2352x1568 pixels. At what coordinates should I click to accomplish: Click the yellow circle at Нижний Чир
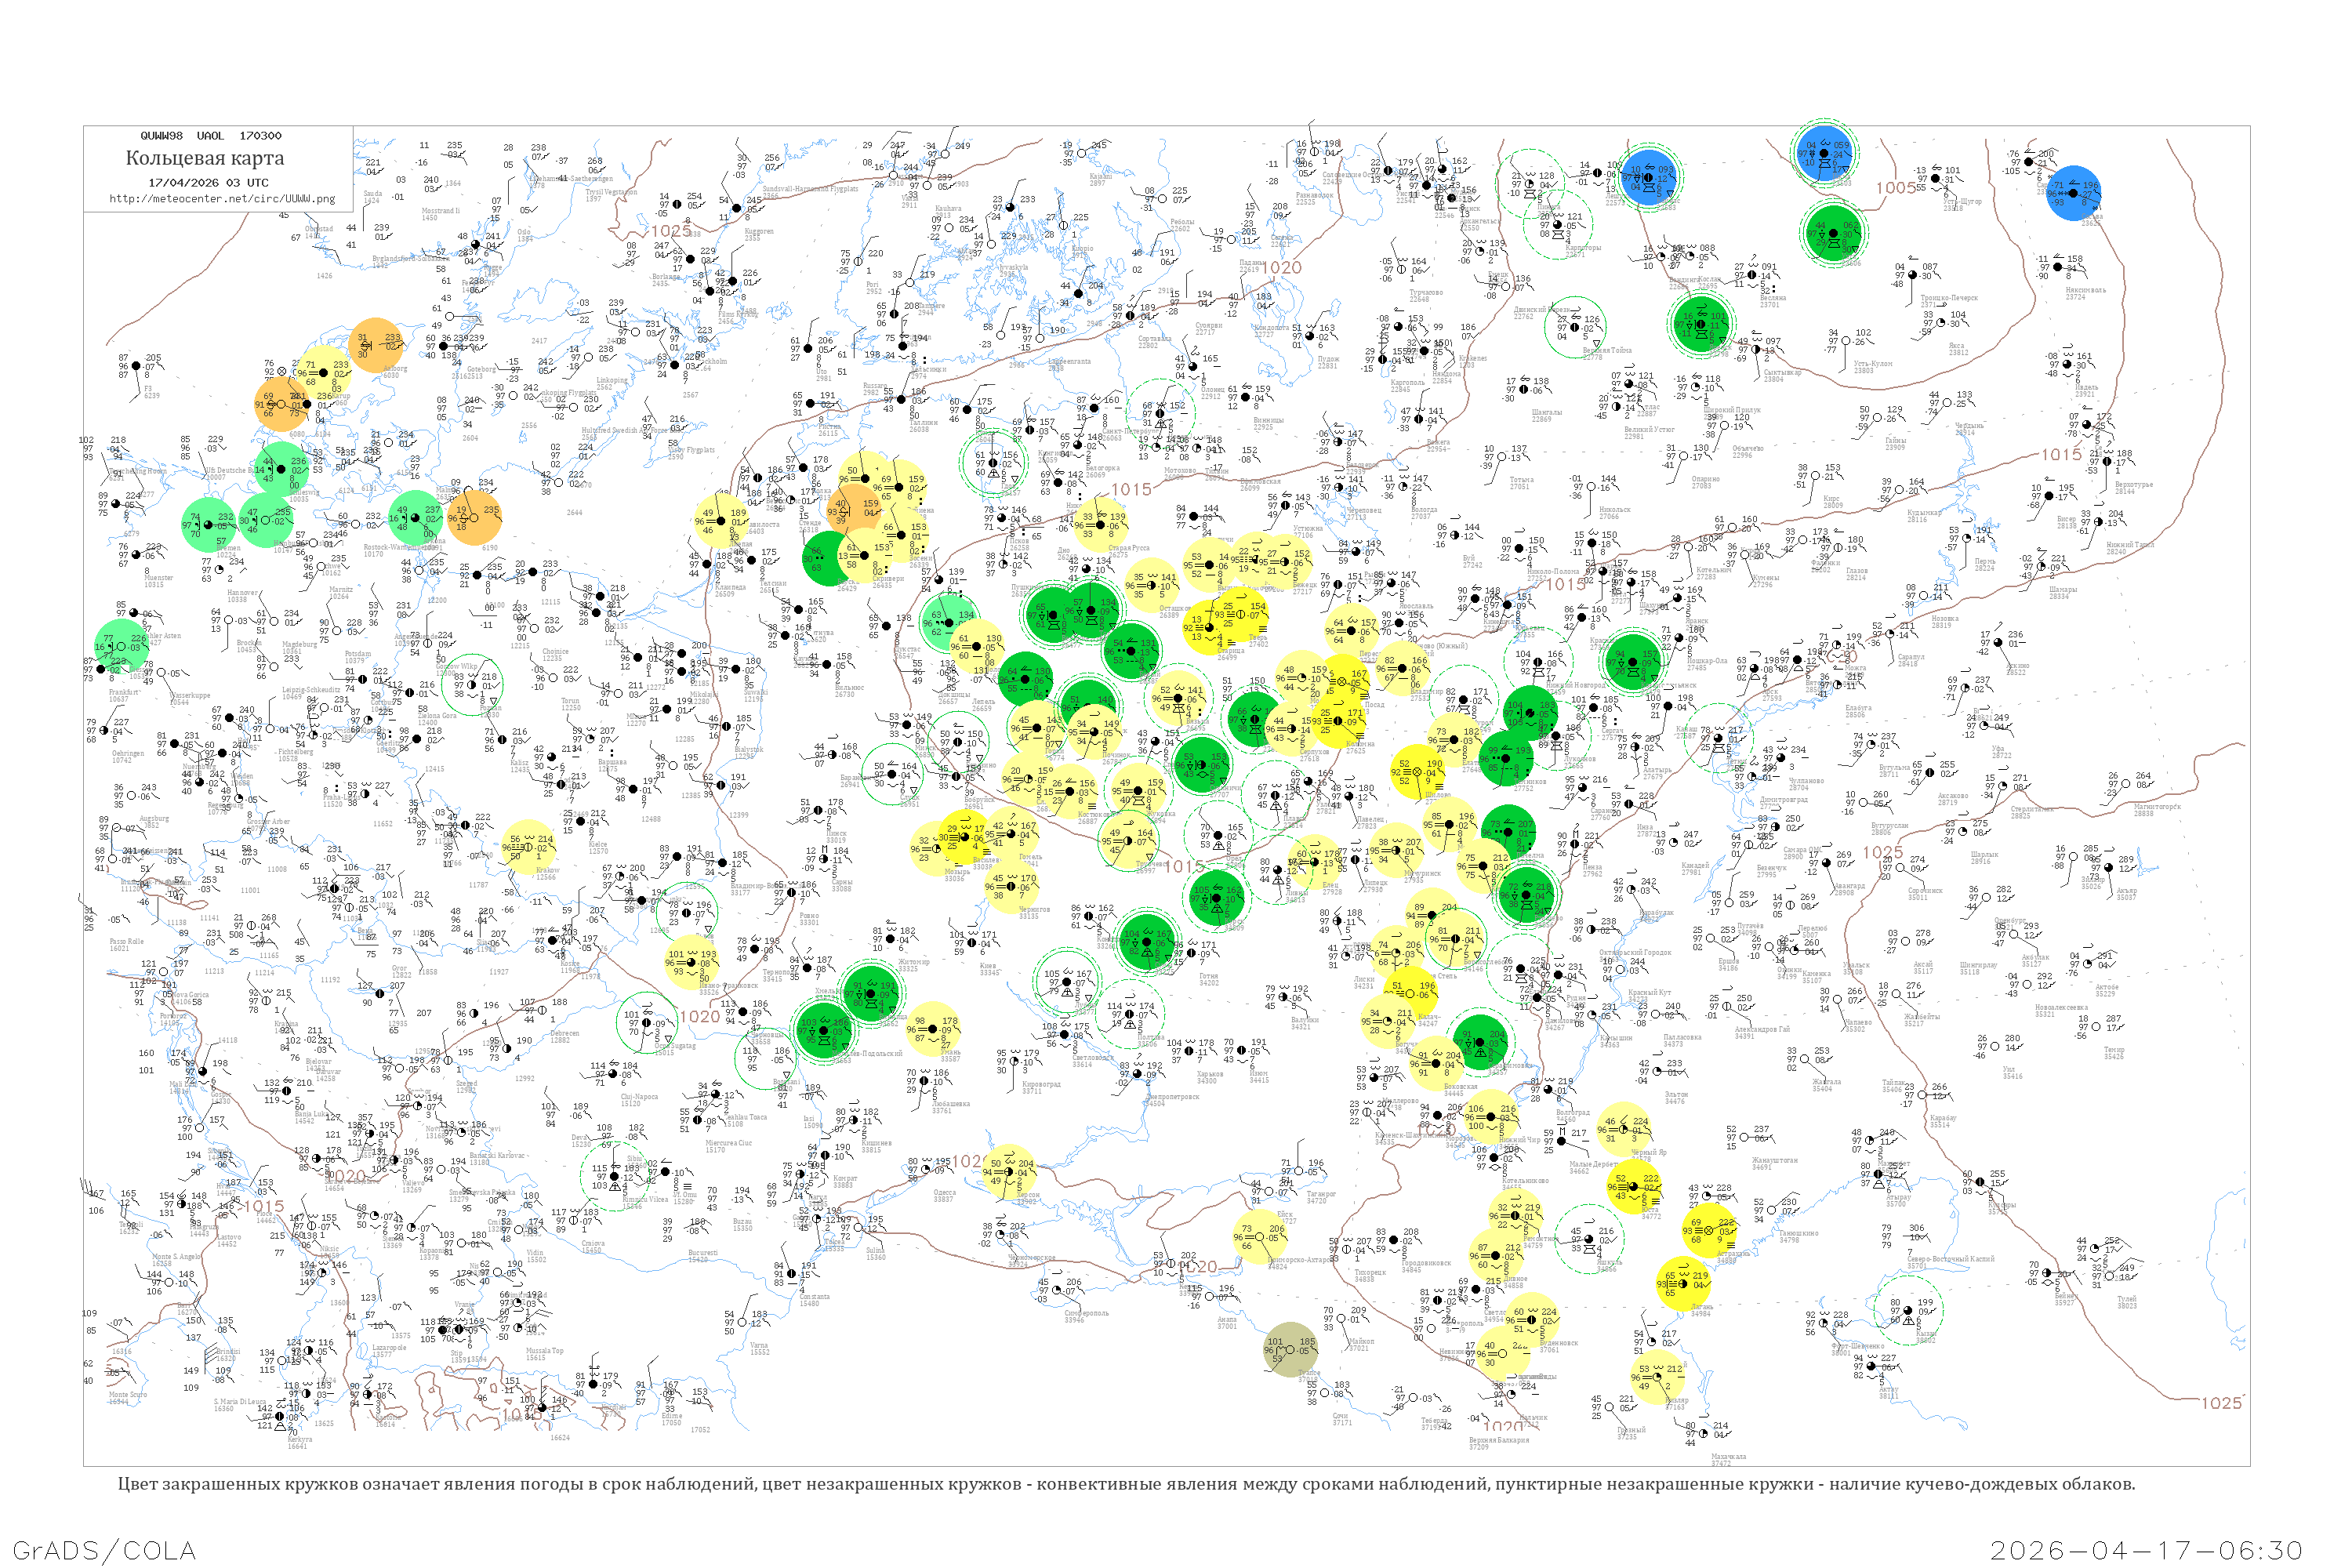(x=1490, y=1117)
